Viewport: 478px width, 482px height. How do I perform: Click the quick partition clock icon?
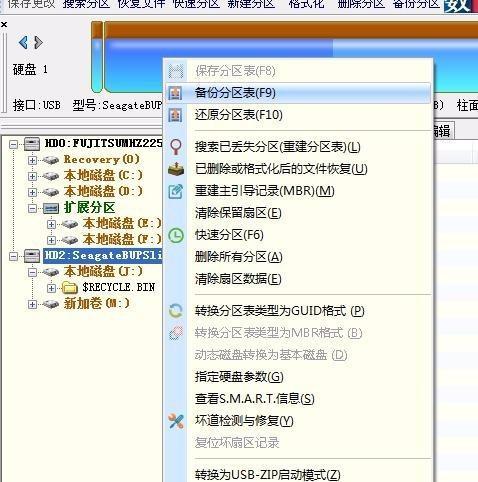tap(176, 235)
